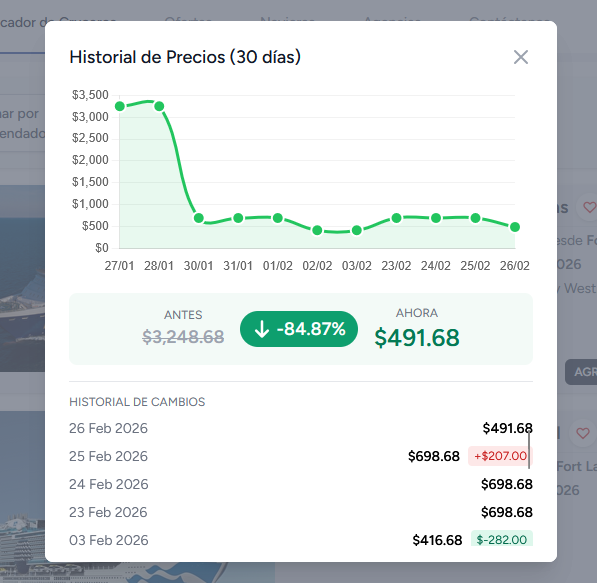Image resolution: width=597 pixels, height=583 pixels.
Task: Click the $416.68 price for 03 Feb
Action: click(437, 540)
